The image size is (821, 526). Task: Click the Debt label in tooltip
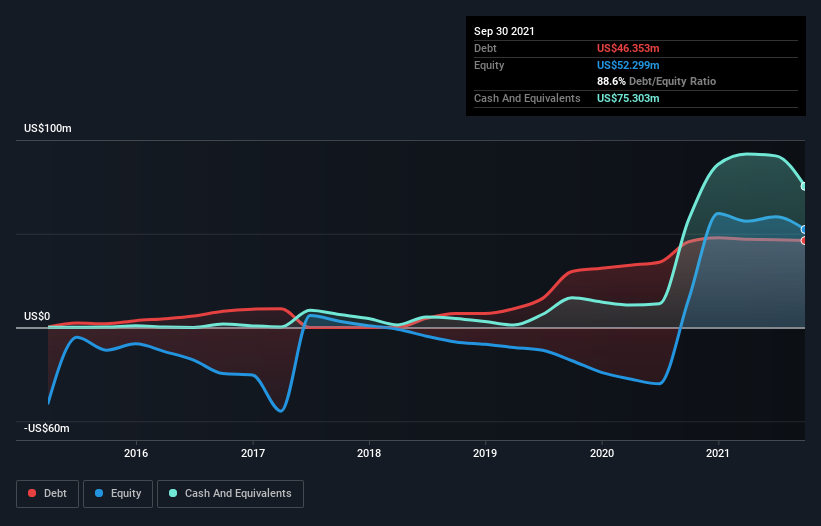pyautogui.click(x=485, y=48)
